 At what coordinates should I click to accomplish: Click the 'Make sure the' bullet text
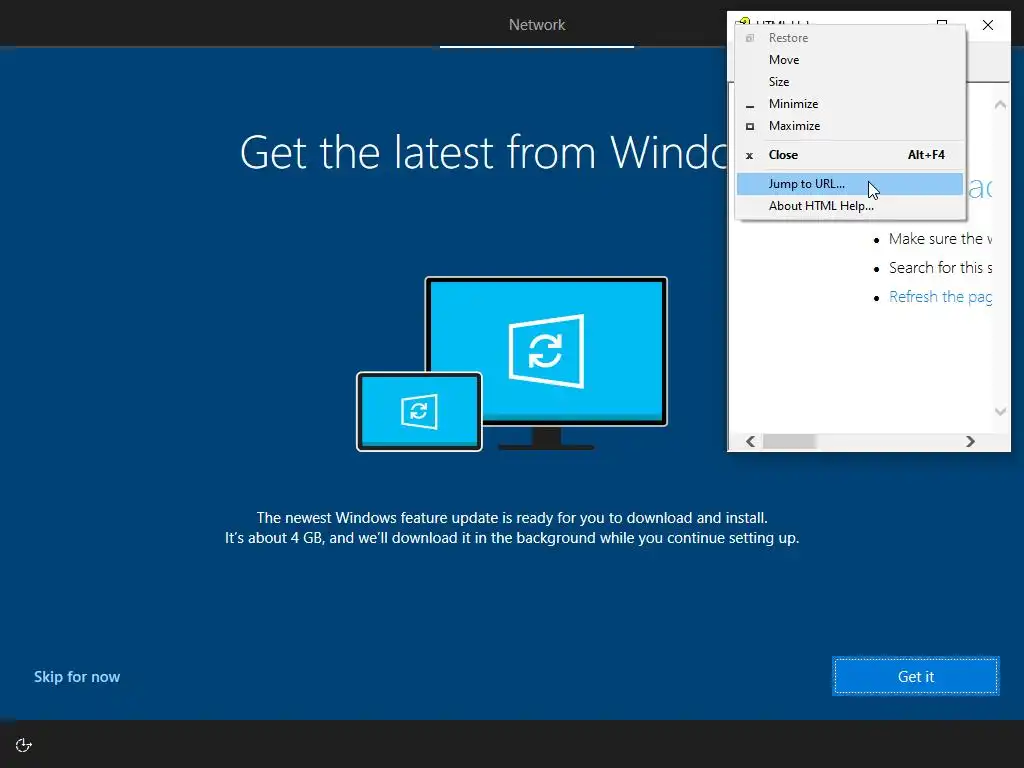click(940, 239)
